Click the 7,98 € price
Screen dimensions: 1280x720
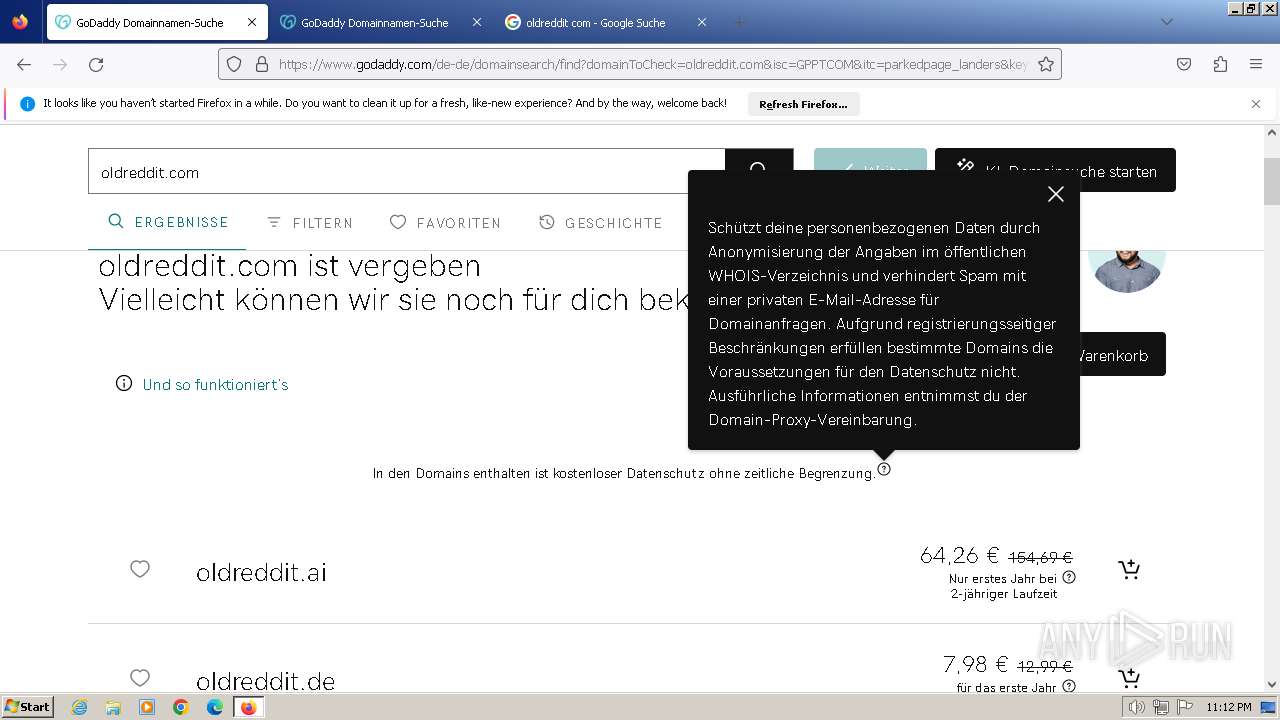coord(975,664)
